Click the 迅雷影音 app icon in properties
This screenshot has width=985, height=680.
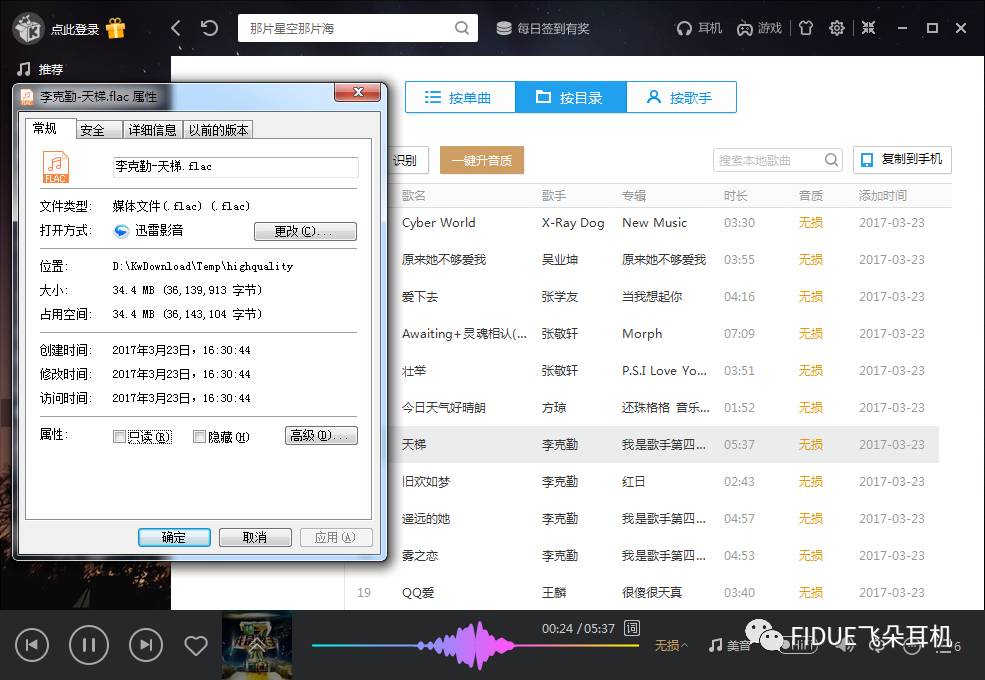coord(121,231)
